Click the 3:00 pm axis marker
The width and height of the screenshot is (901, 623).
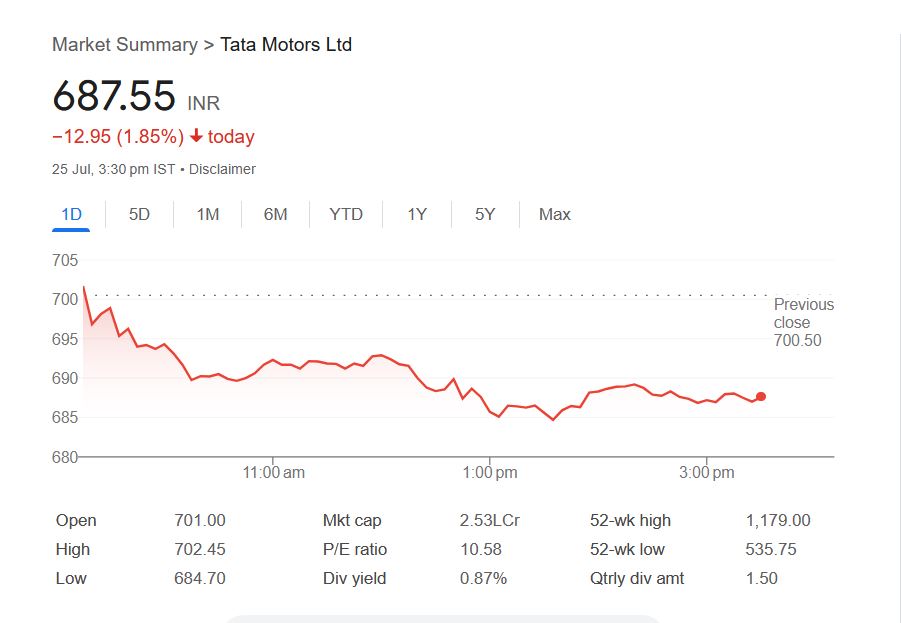(x=707, y=472)
